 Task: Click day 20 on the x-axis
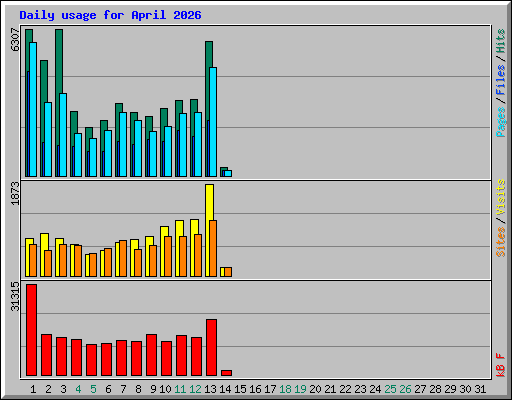(x=315, y=389)
